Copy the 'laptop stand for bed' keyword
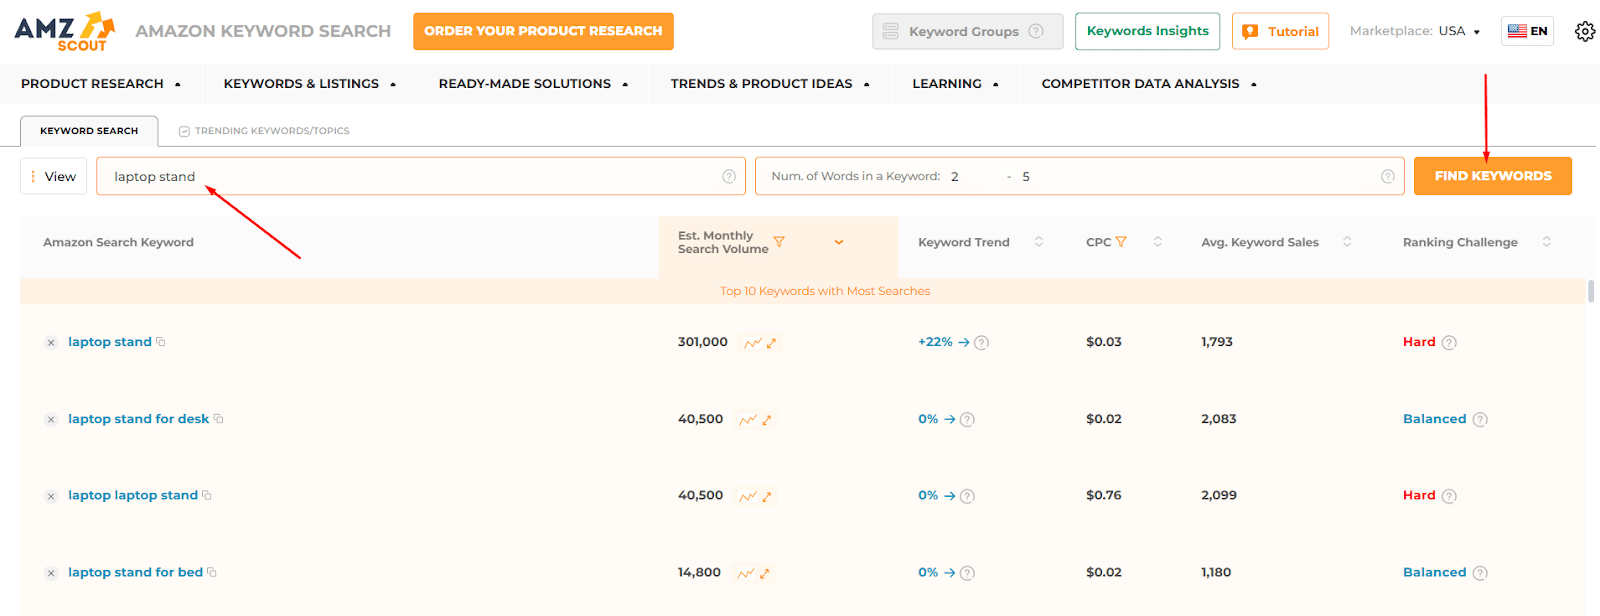Screen dimensions: 1600x616 pos(212,572)
